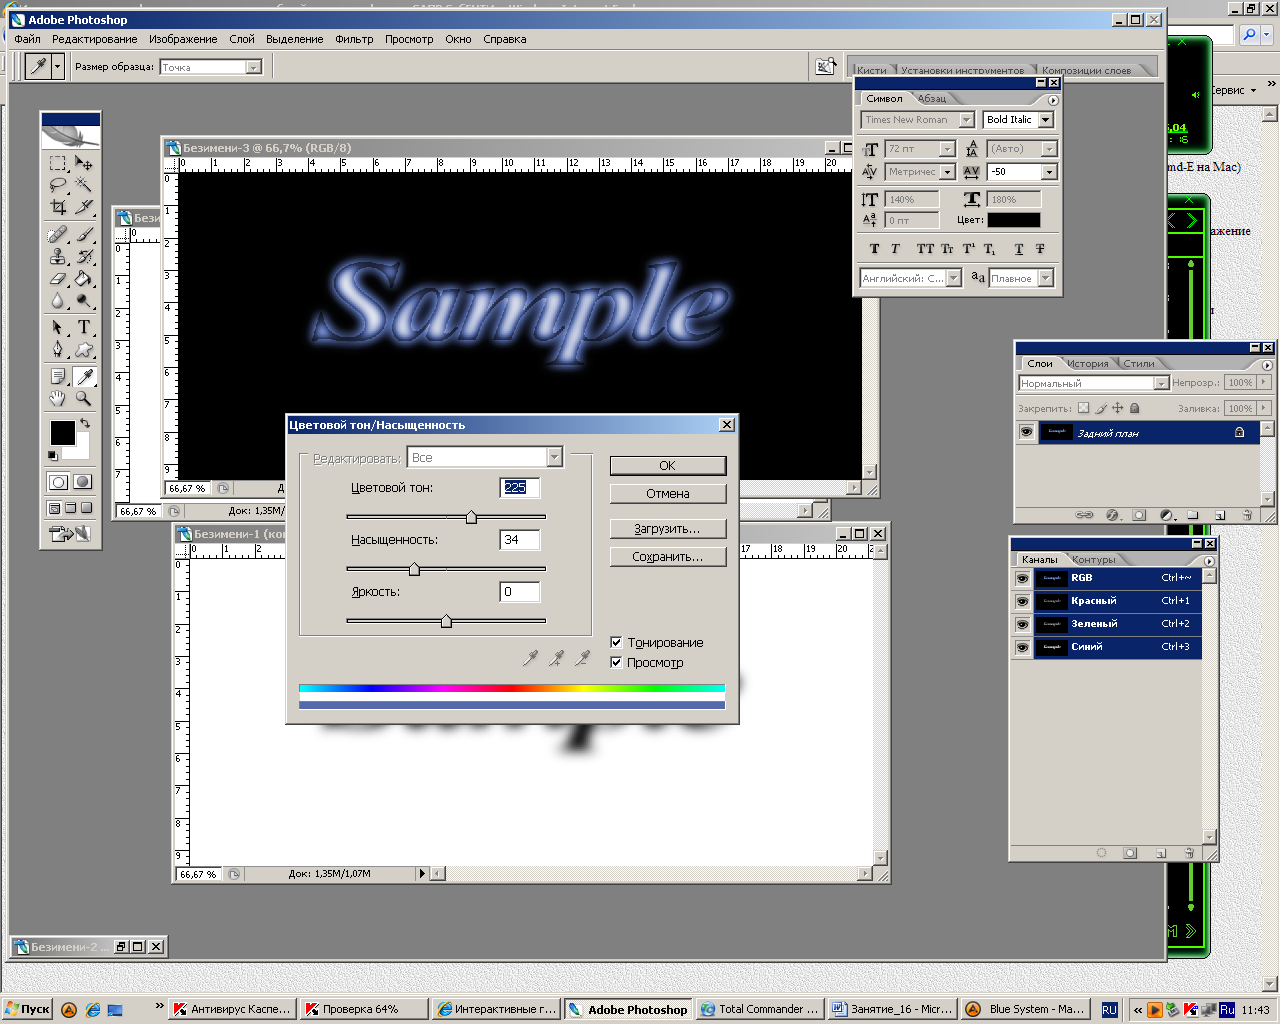Open the tracking -50 dropdown
This screenshot has width=1280, height=1024.
tap(1049, 172)
